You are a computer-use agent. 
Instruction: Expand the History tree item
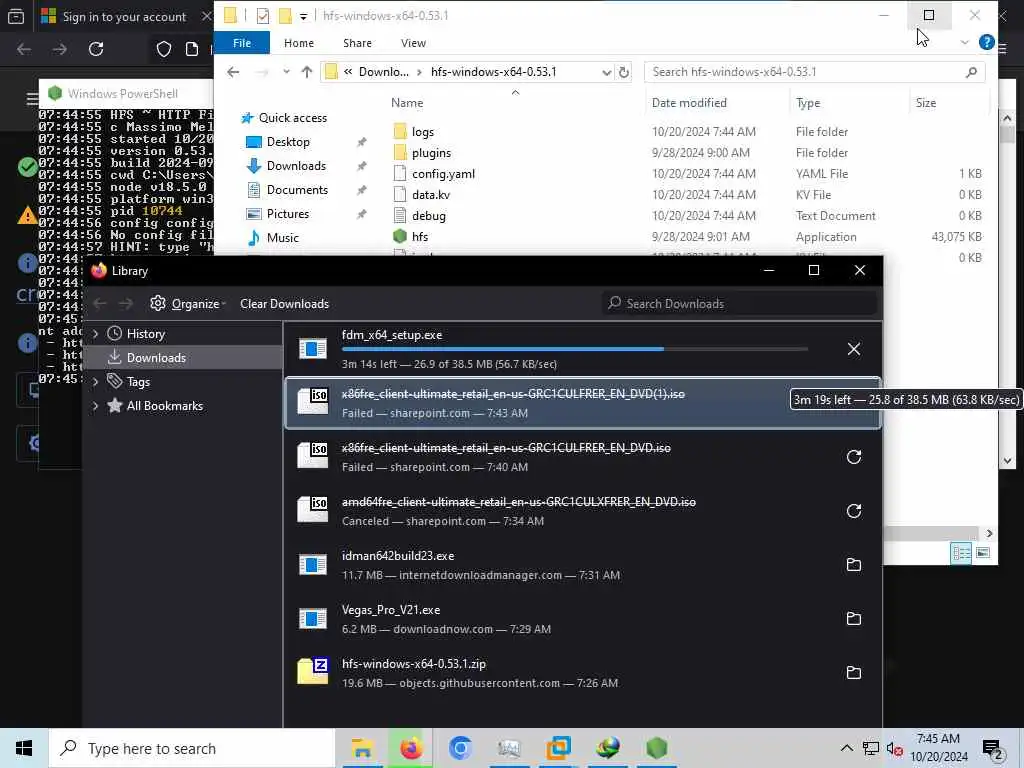(96, 334)
